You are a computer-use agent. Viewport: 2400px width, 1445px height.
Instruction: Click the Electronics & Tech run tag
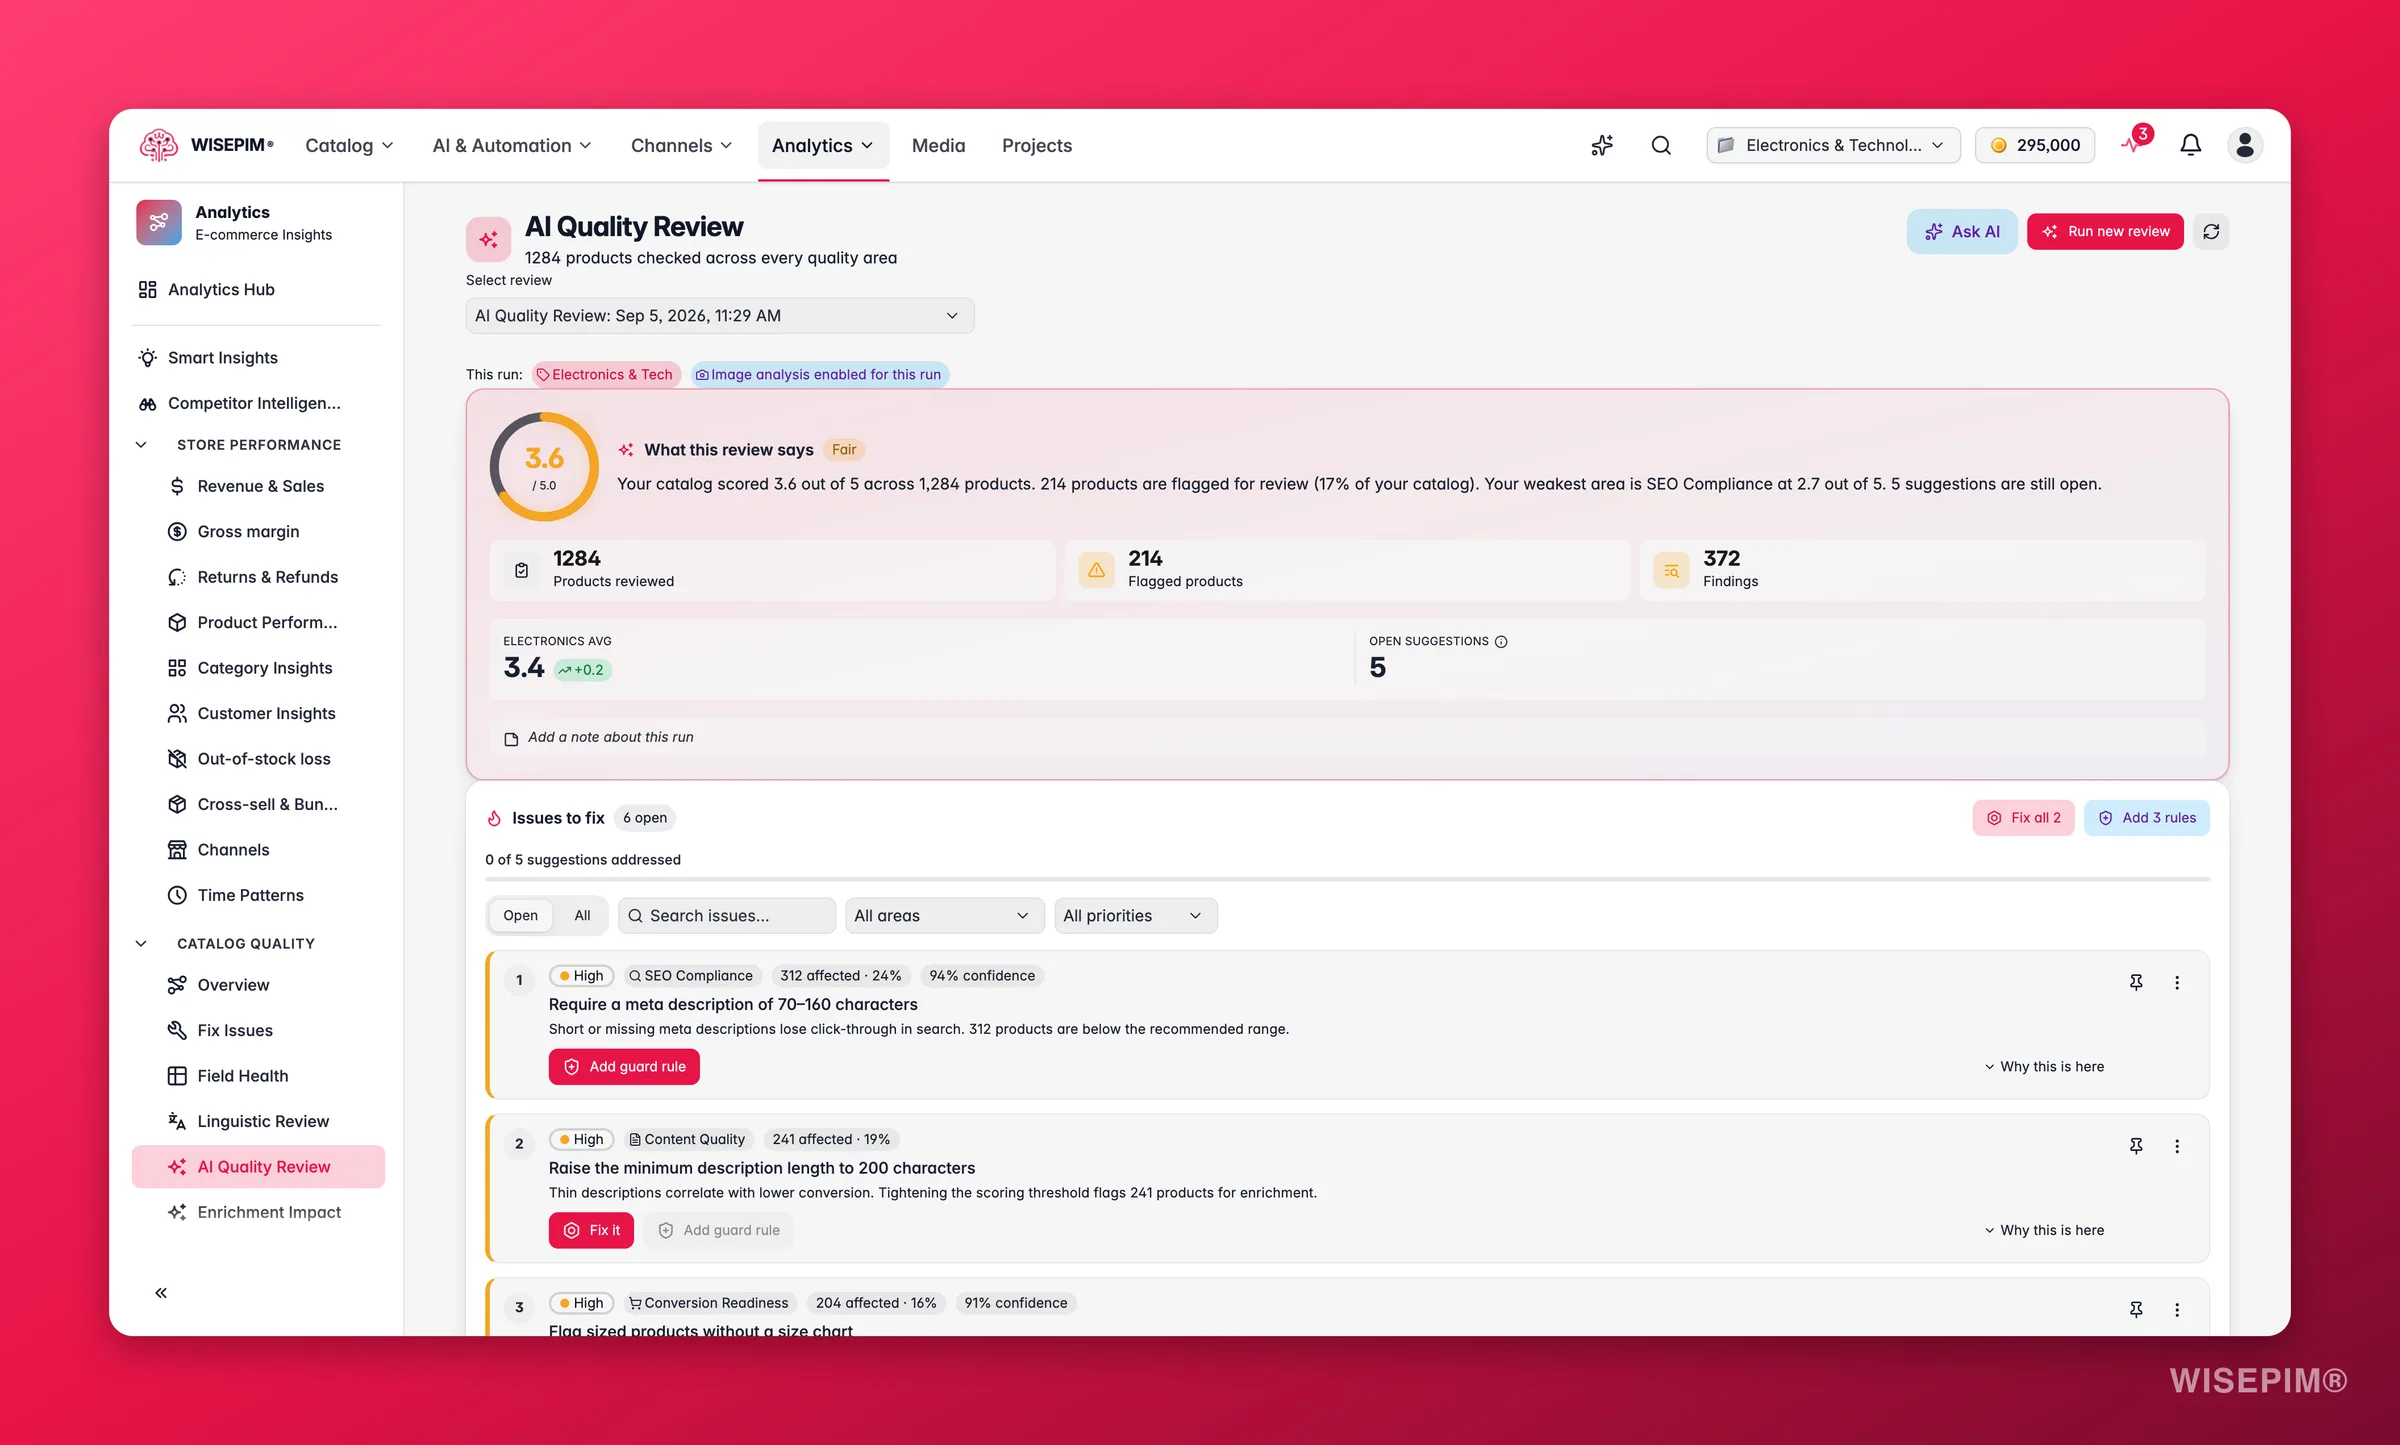[x=606, y=374]
